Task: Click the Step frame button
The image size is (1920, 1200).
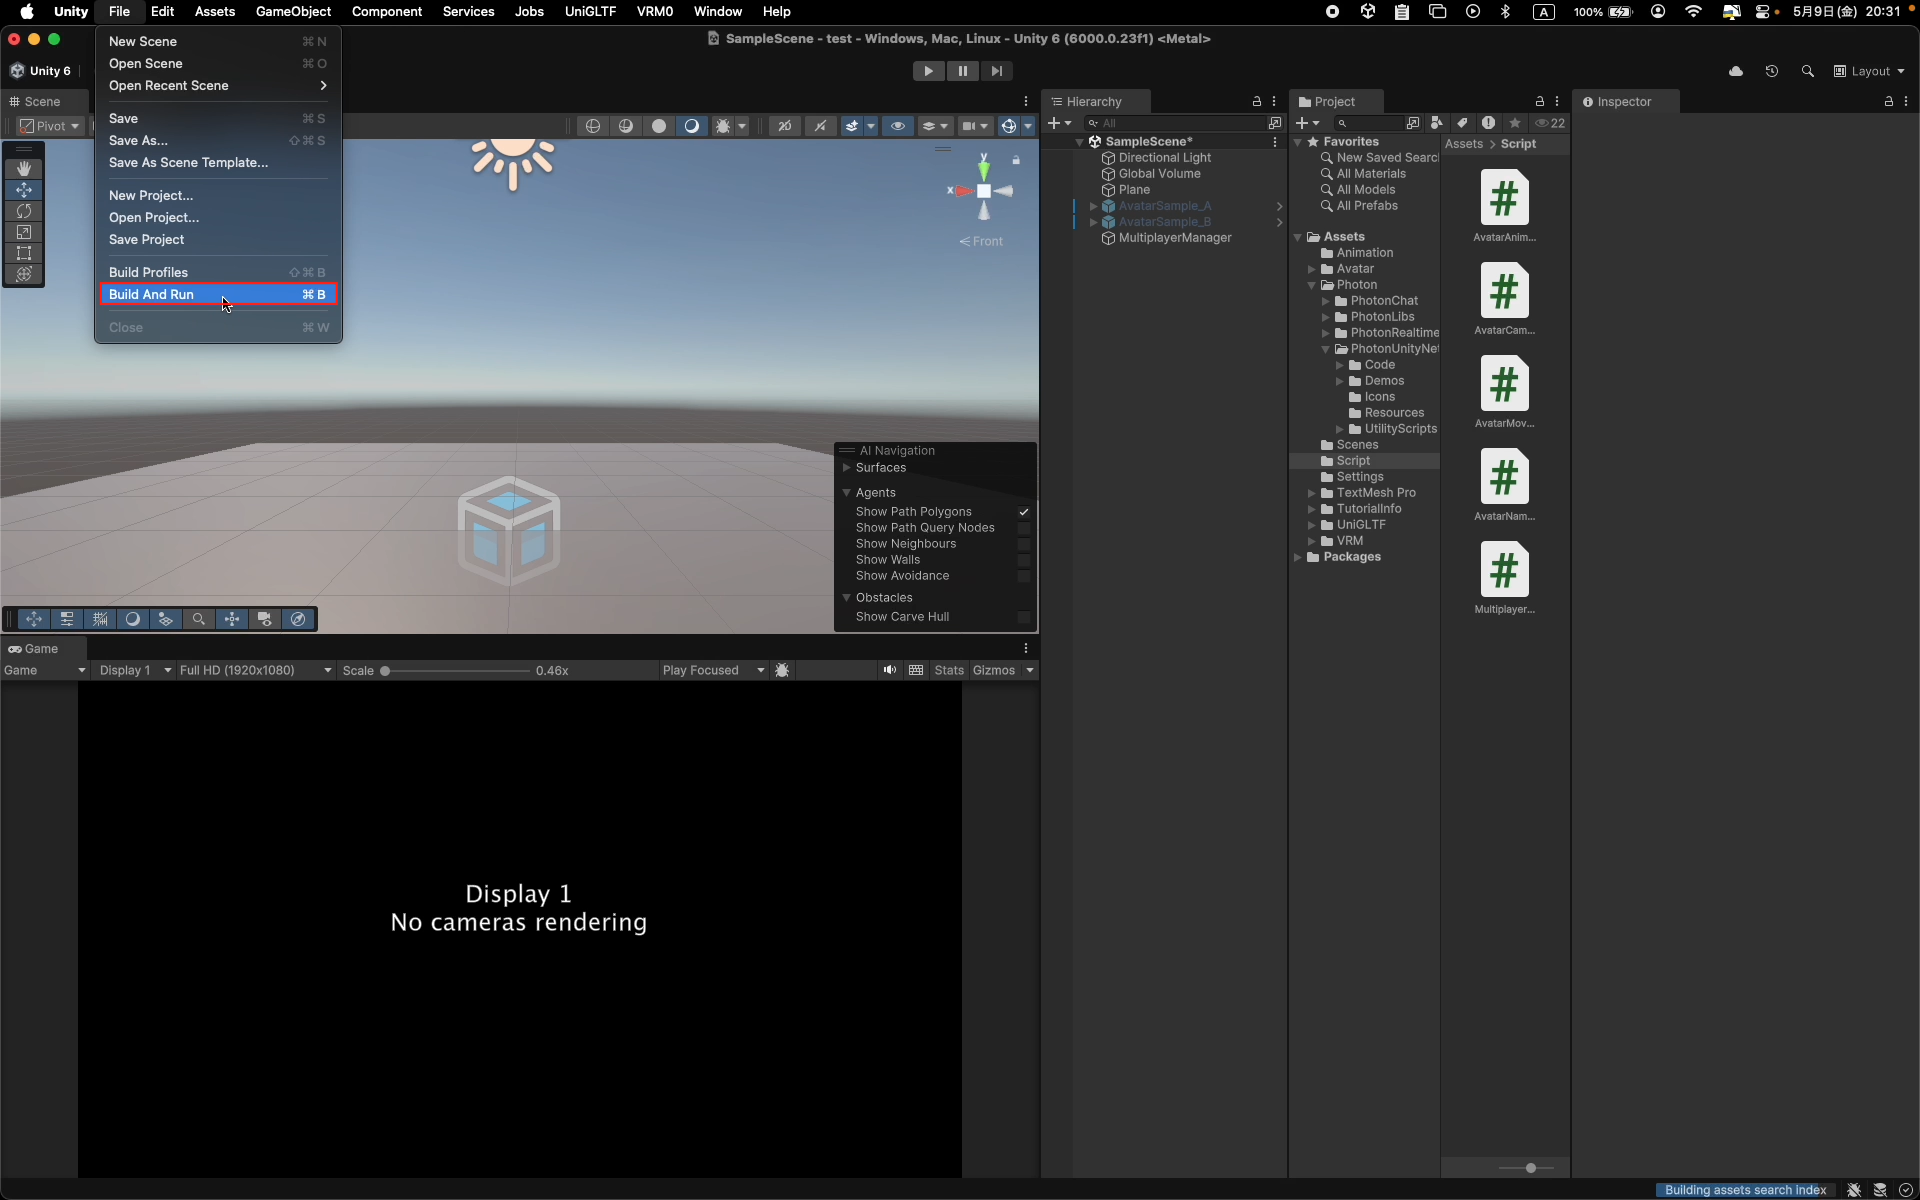Action: point(997,71)
